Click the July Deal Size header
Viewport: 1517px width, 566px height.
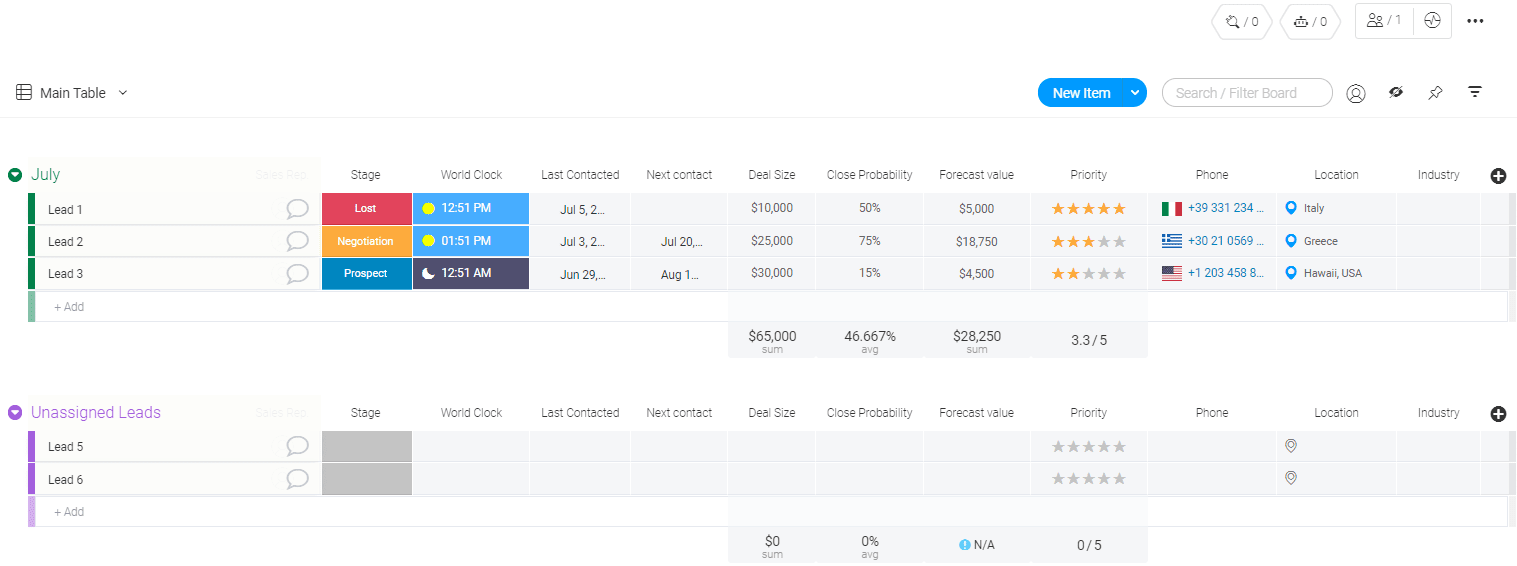772,175
